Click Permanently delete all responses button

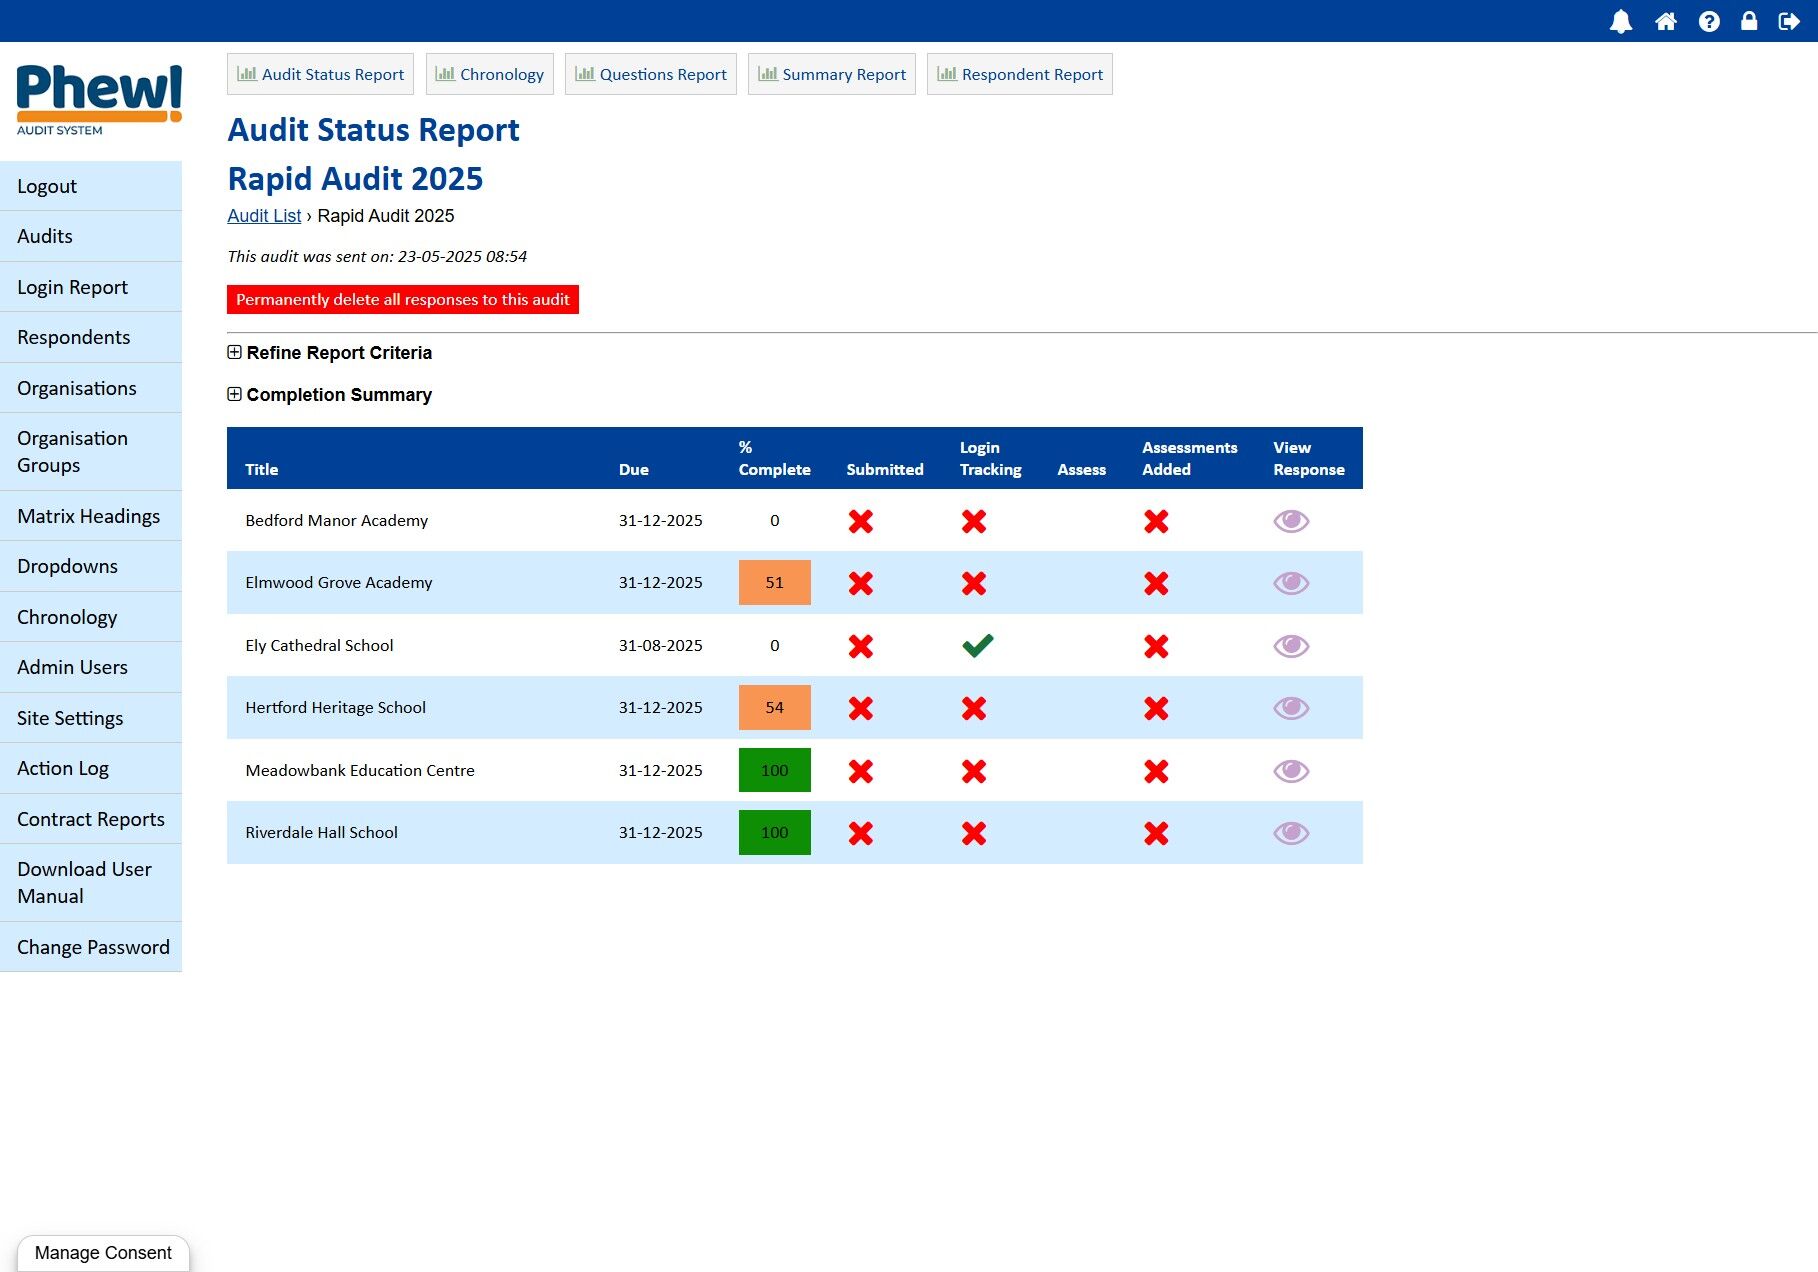point(403,299)
